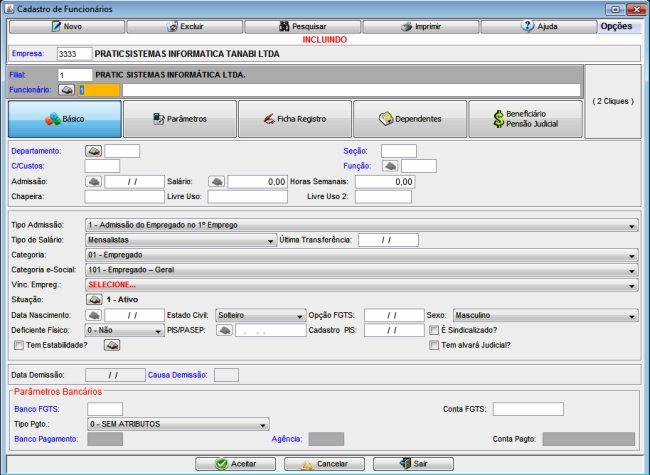
Task: Click the Seção input field
Action: click(399, 151)
